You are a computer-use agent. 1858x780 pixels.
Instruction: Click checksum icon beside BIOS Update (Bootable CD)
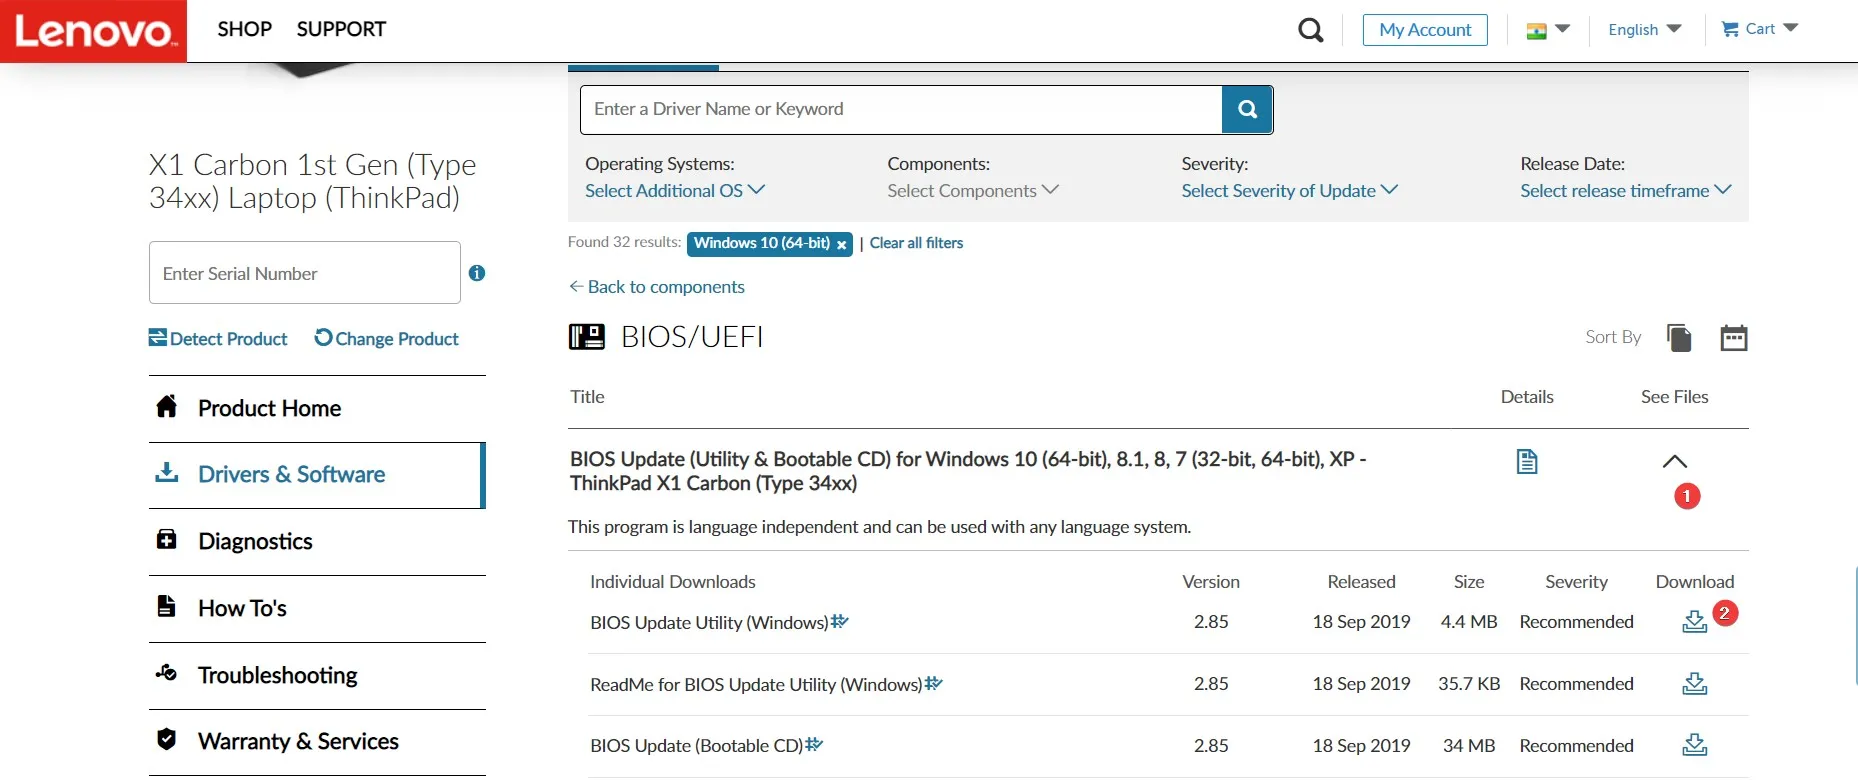(815, 744)
